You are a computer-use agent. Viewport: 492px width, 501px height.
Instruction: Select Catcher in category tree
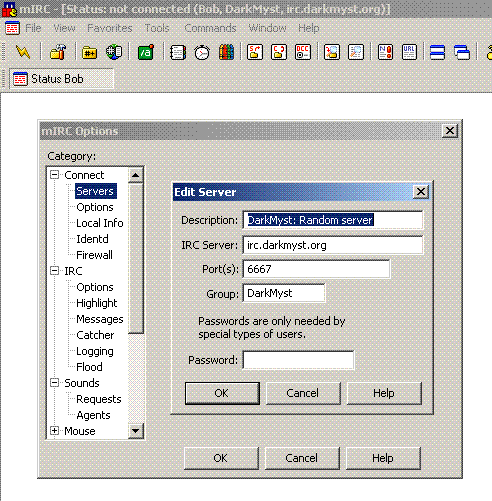pos(95,335)
